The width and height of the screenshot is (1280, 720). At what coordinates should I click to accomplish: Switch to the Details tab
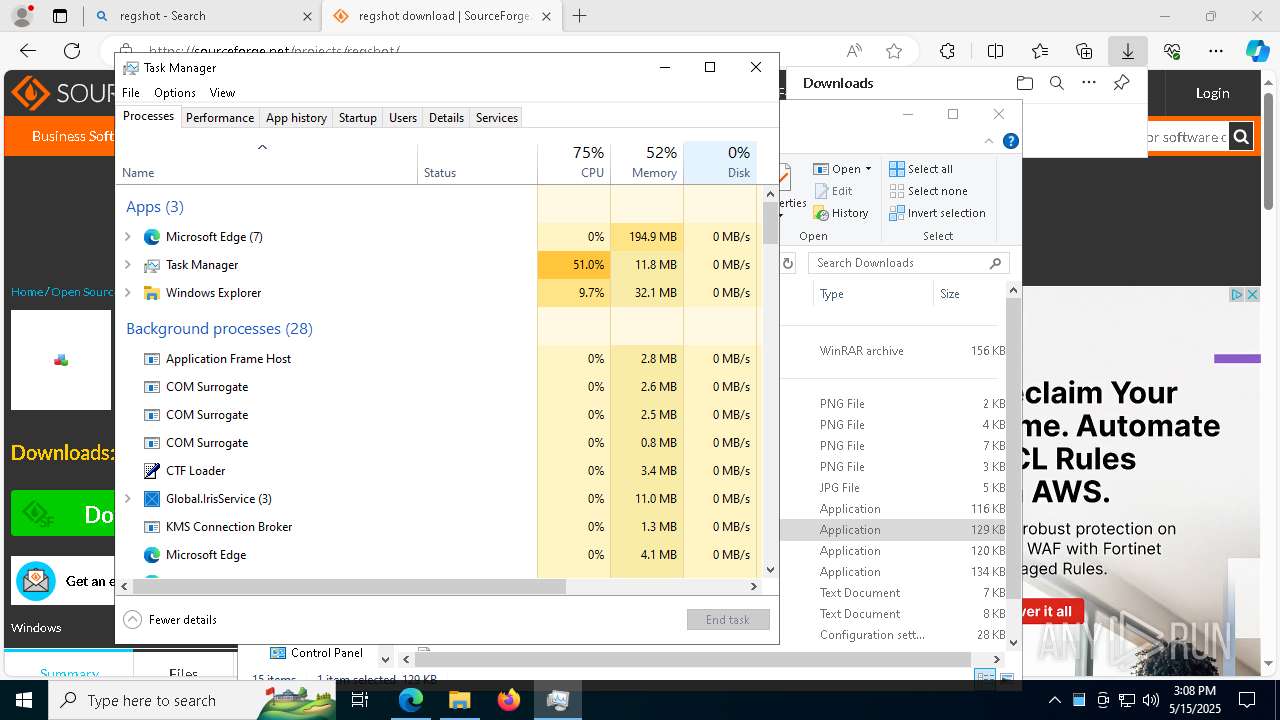coord(446,117)
